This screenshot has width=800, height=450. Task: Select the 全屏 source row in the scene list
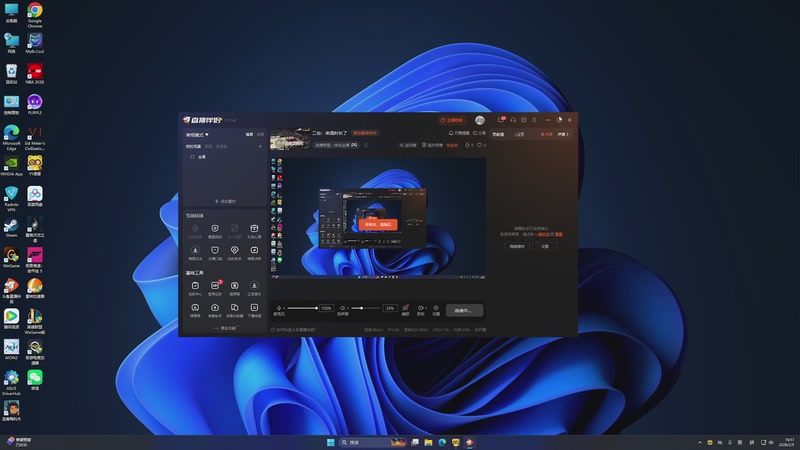tap(224, 157)
